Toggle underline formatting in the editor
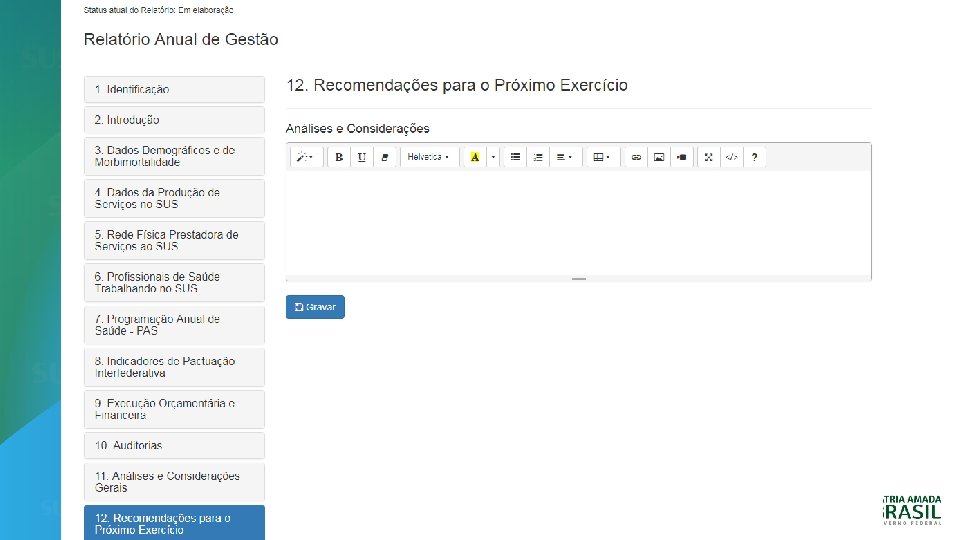This screenshot has height=540, width=960. click(x=361, y=157)
